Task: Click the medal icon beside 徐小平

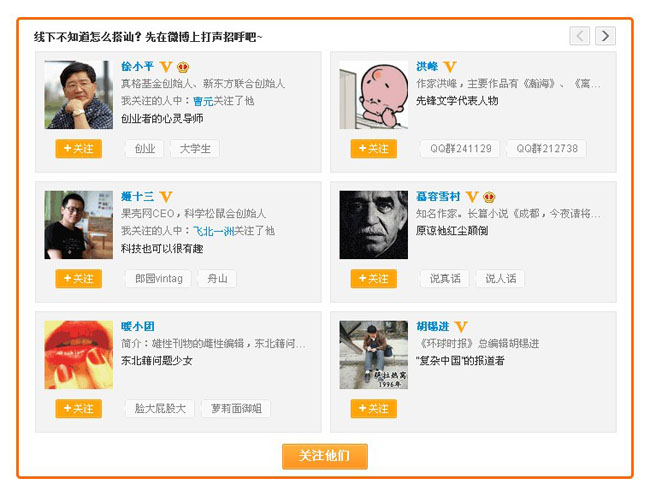Action: [183, 67]
